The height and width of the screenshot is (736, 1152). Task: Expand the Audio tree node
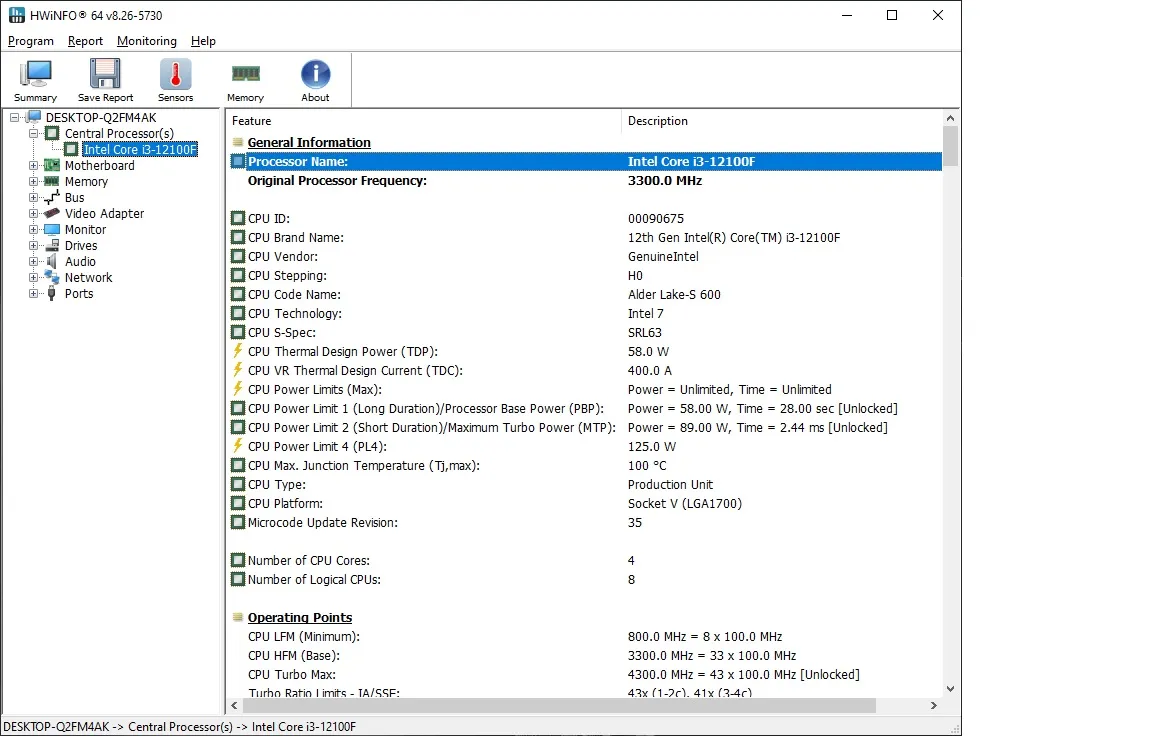point(34,262)
